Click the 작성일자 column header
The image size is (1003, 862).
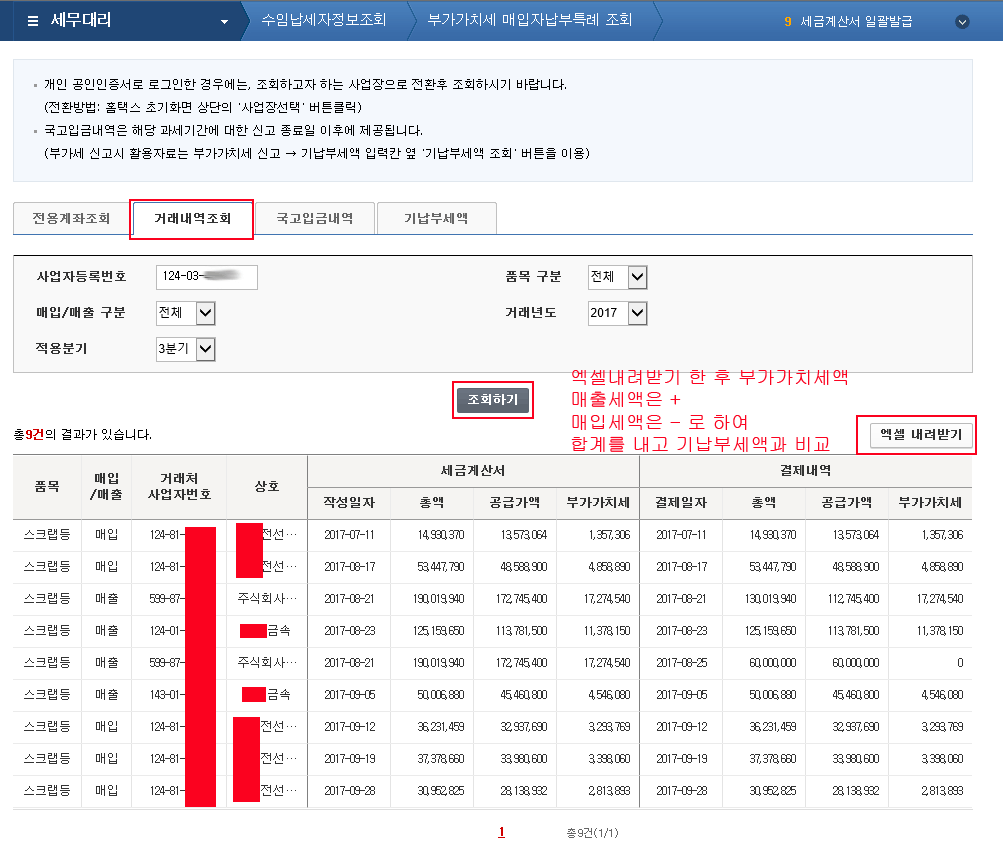(x=349, y=502)
